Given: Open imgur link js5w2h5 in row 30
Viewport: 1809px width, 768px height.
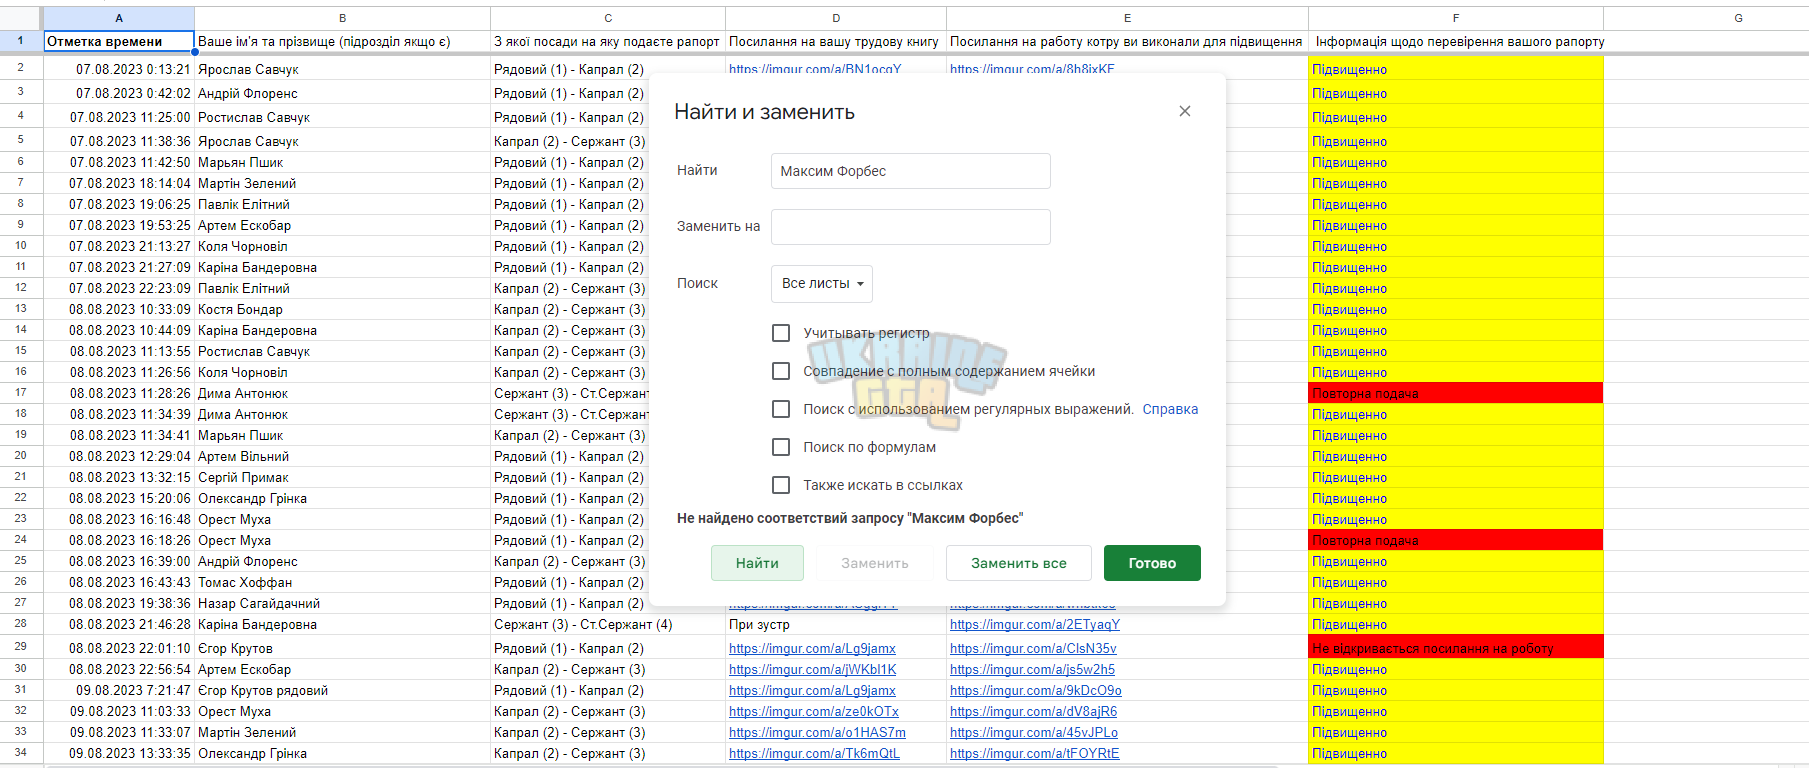Looking at the screenshot, I should (1032, 670).
